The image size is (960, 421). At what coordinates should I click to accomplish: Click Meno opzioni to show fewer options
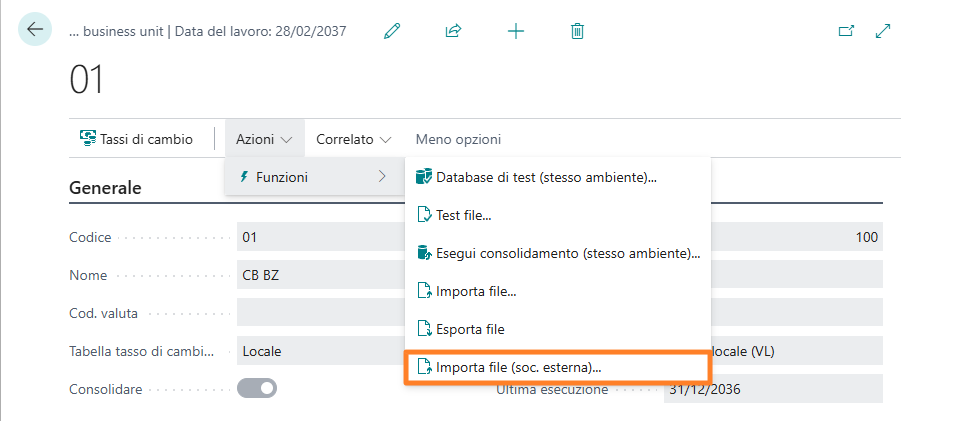pyautogui.click(x=458, y=139)
